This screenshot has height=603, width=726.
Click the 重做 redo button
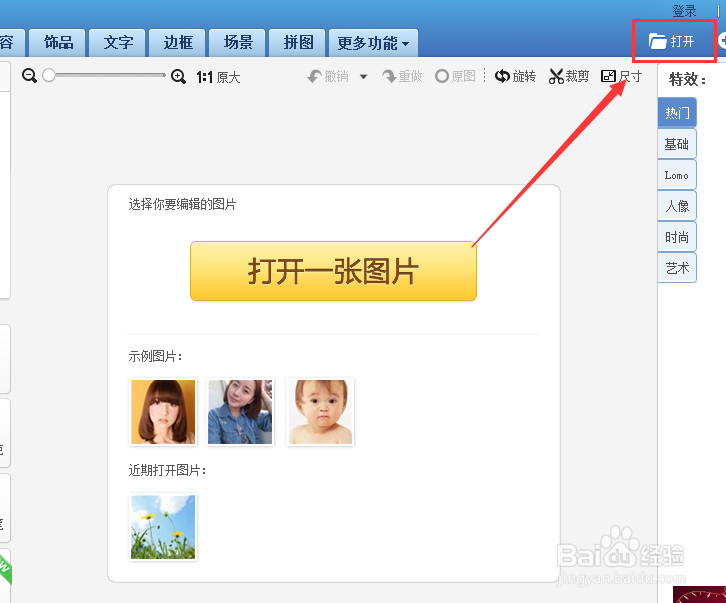[x=402, y=76]
